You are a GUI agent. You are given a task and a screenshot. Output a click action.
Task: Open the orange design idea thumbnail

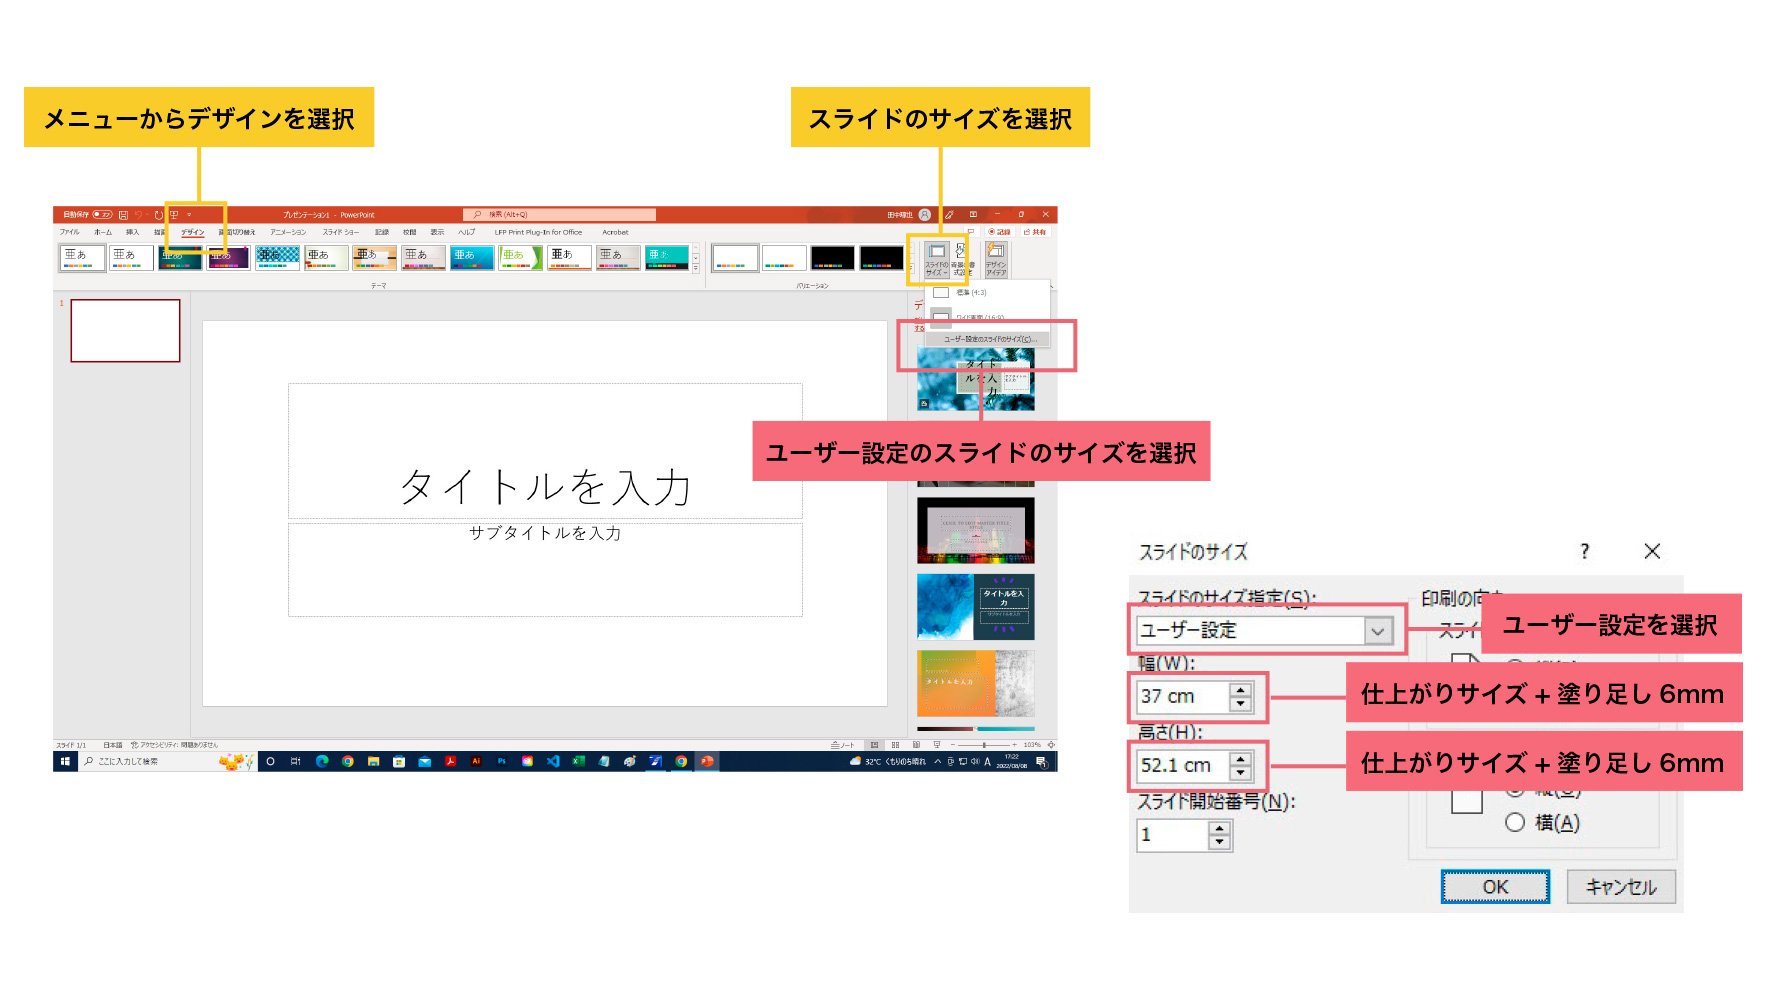tap(976, 684)
